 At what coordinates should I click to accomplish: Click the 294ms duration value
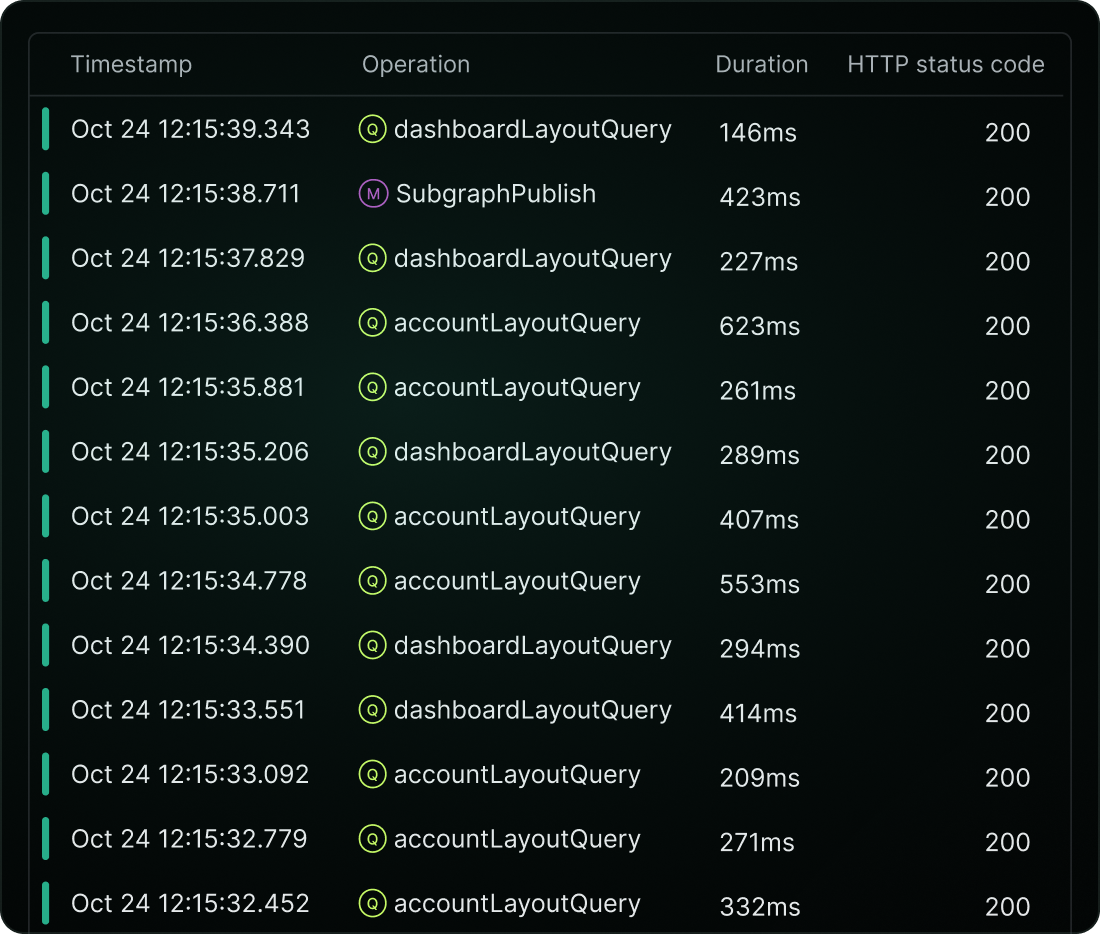click(760, 649)
